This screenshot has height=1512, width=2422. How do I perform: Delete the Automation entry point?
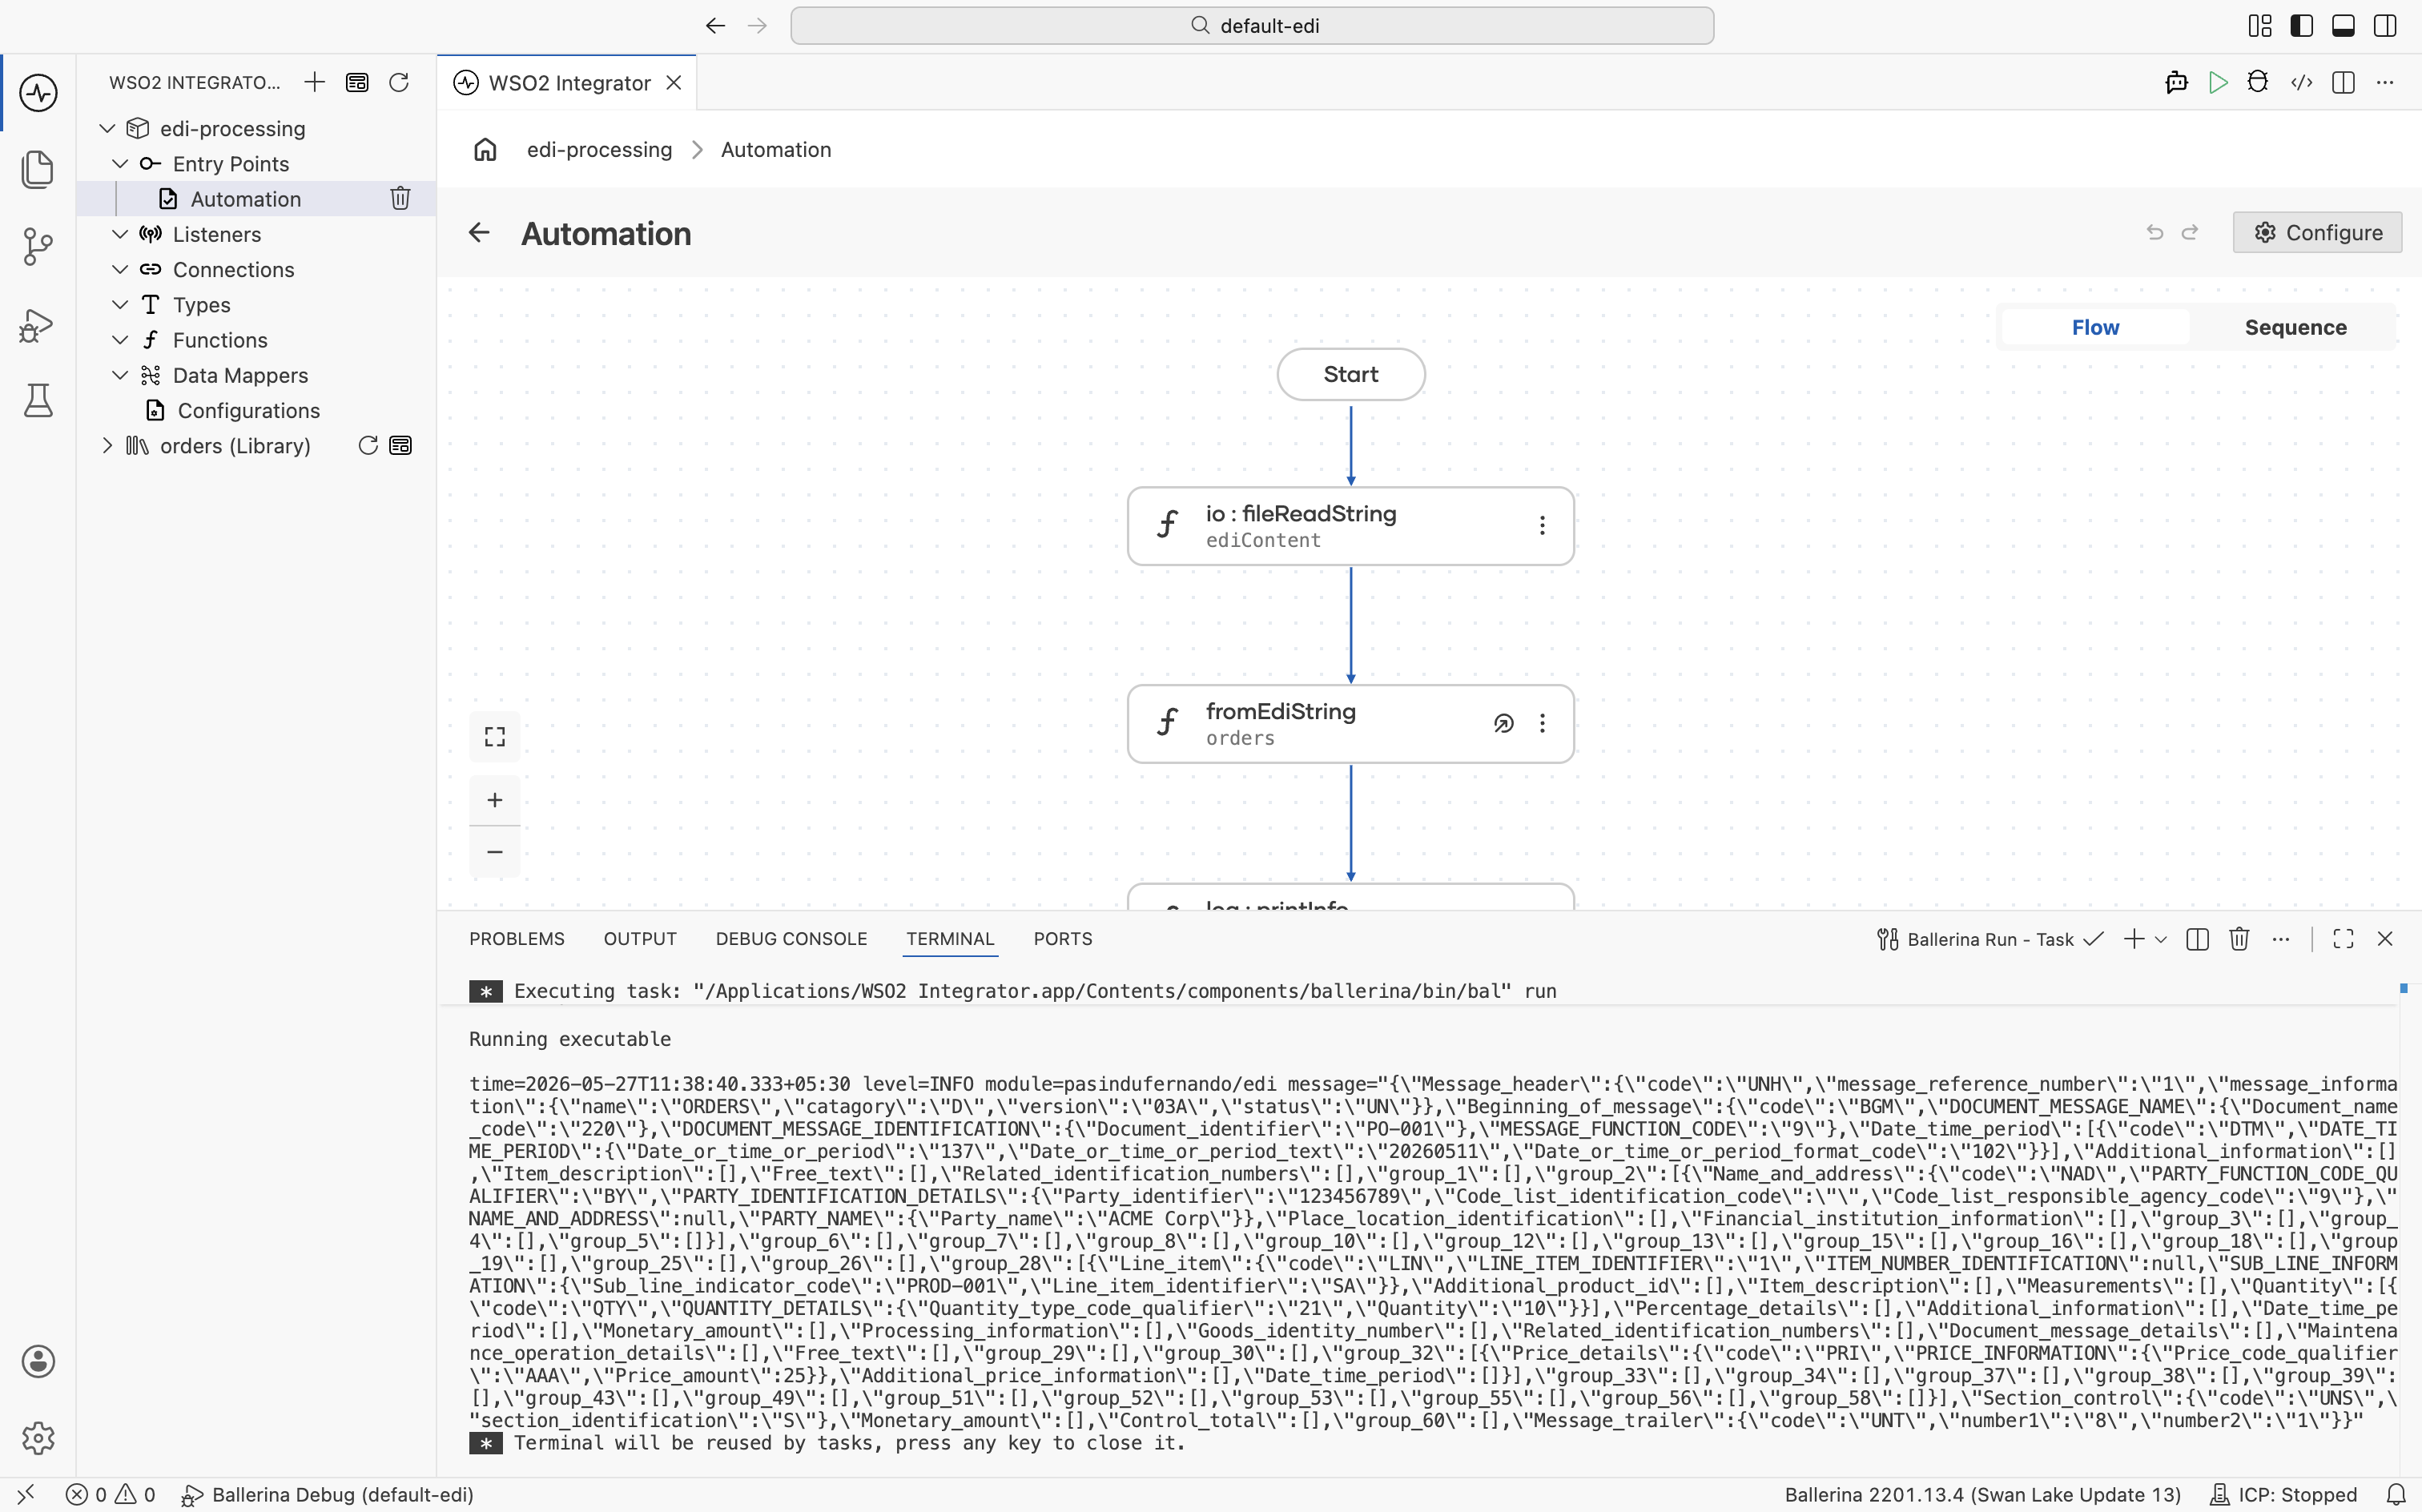point(400,198)
